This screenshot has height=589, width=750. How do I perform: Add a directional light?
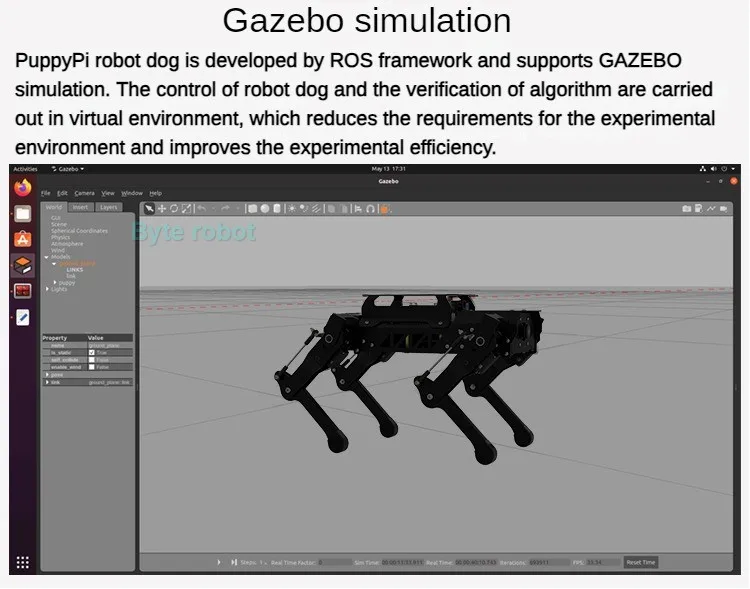coord(316,209)
